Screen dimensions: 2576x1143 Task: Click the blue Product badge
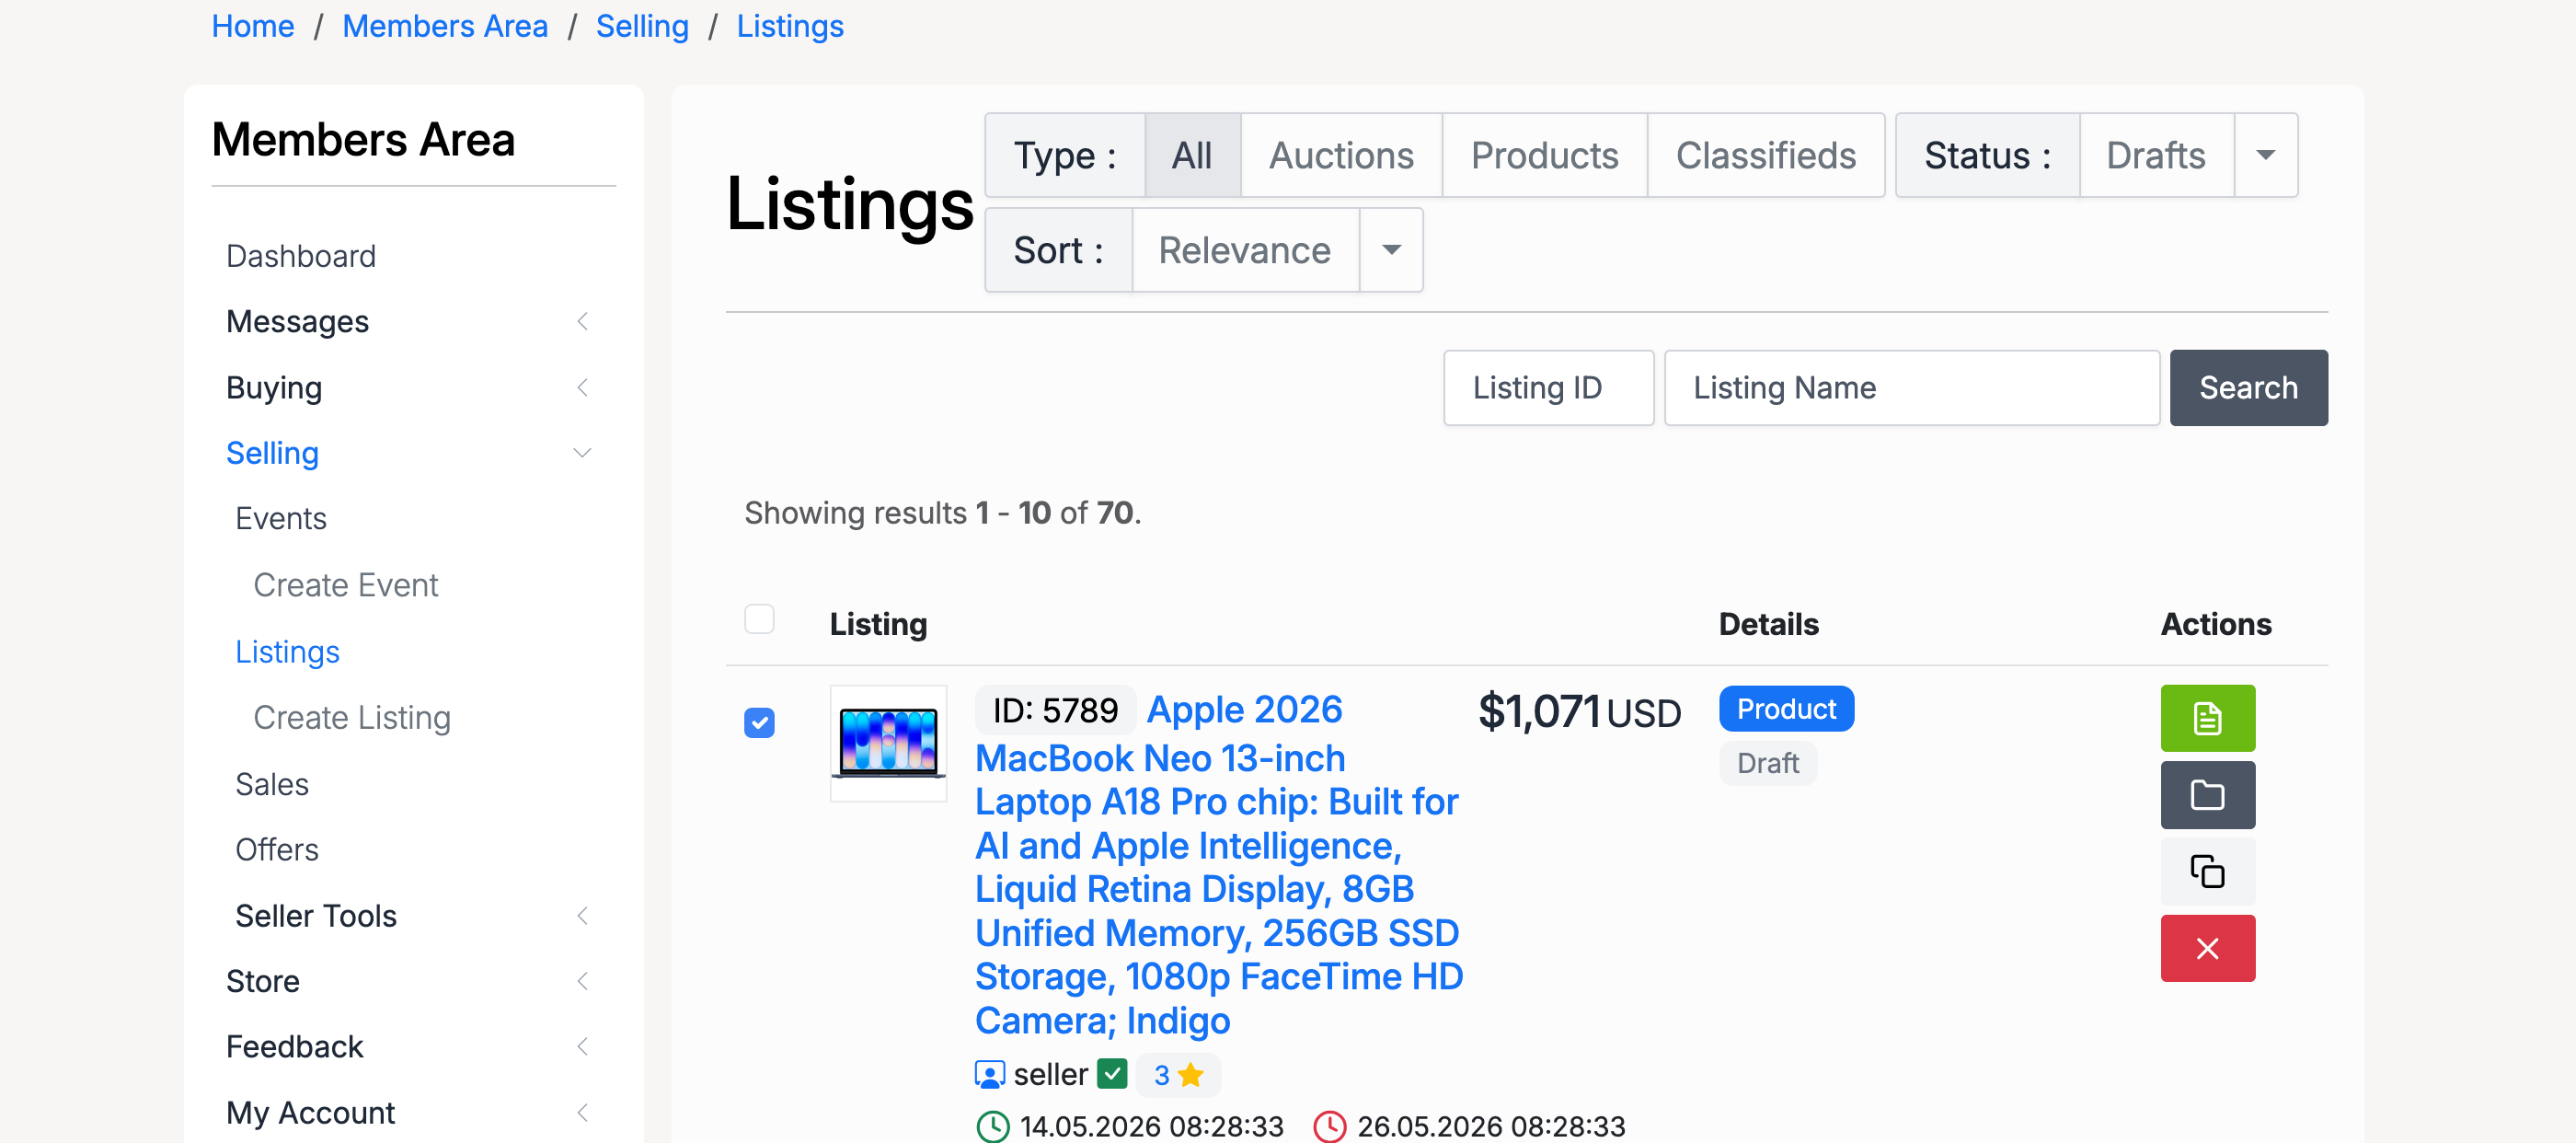pyautogui.click(x=1786, y=708)
